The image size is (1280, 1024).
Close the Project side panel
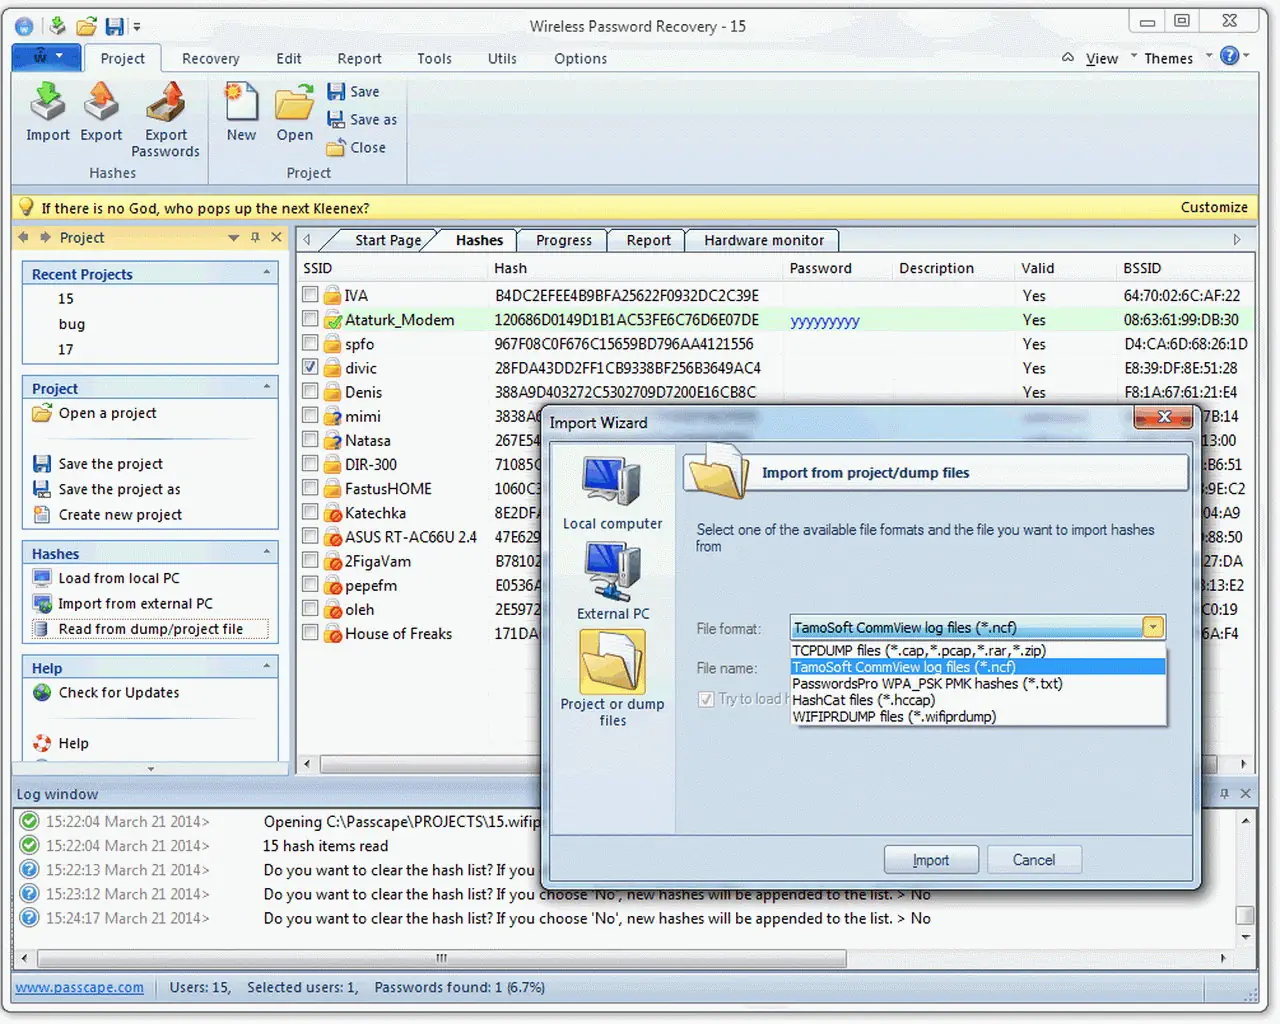(277, 238)
